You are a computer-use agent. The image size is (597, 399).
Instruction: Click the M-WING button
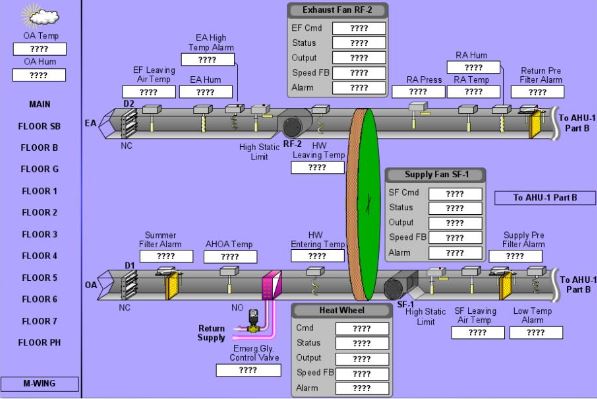(40, 384)
